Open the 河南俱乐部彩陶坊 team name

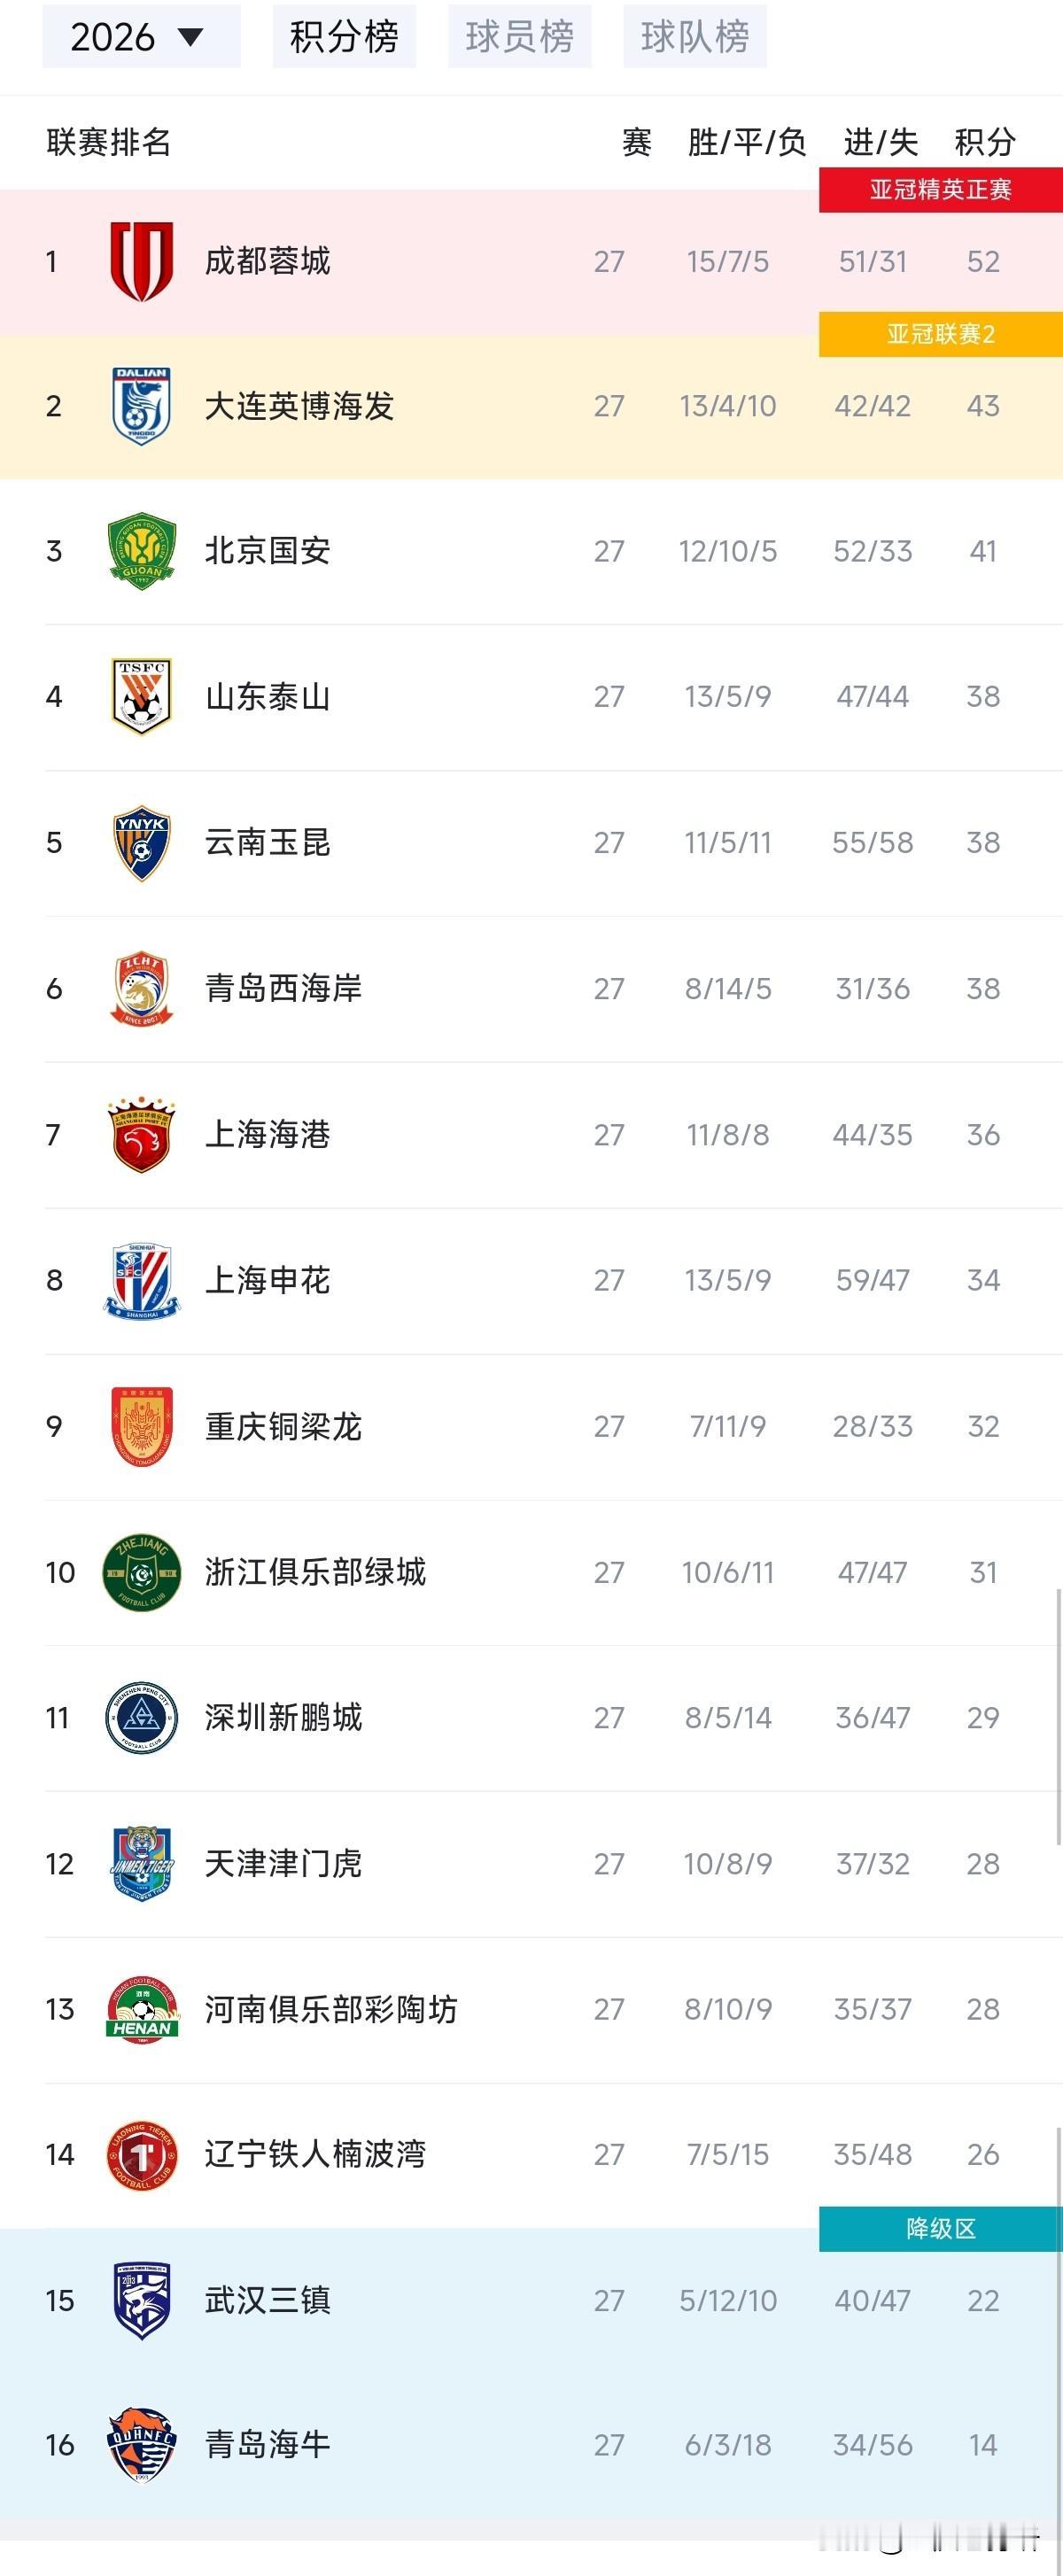(x=331, y=2008)
